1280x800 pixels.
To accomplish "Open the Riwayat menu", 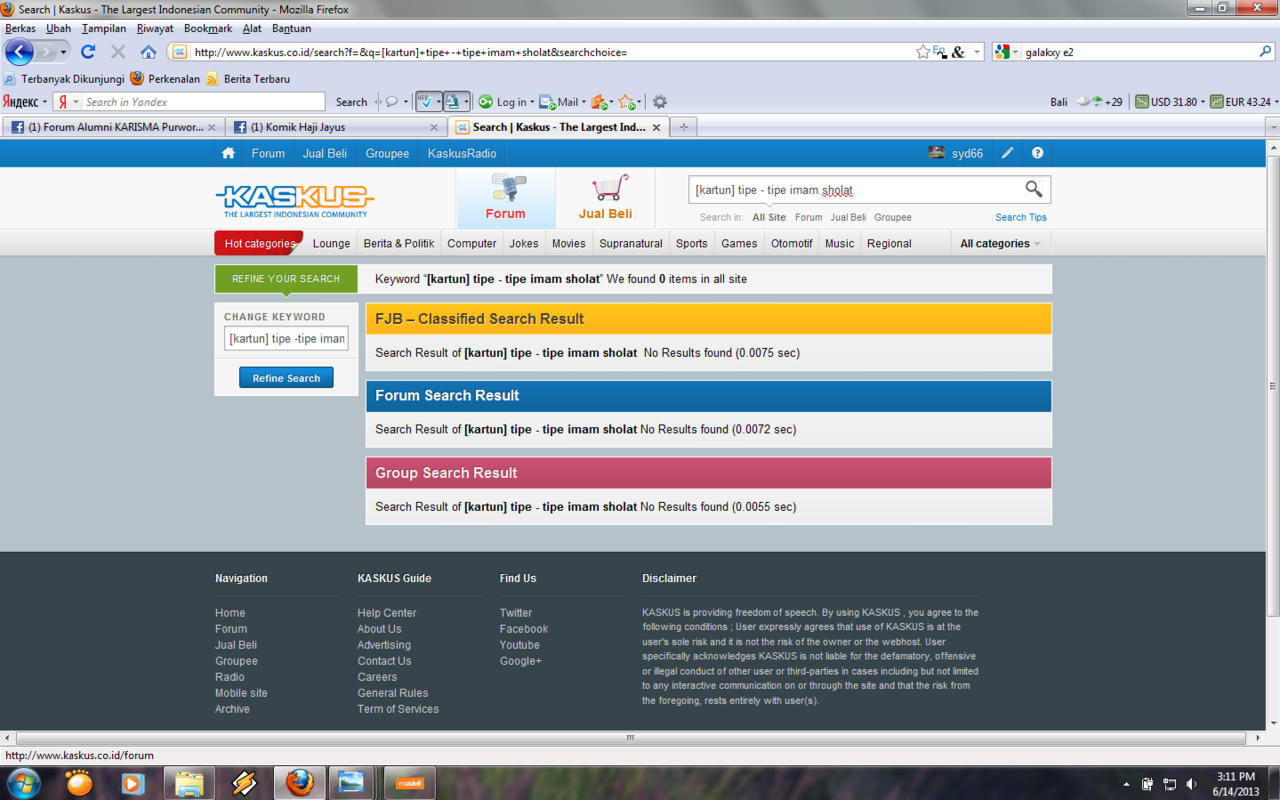I will click(x=155, y=29).
